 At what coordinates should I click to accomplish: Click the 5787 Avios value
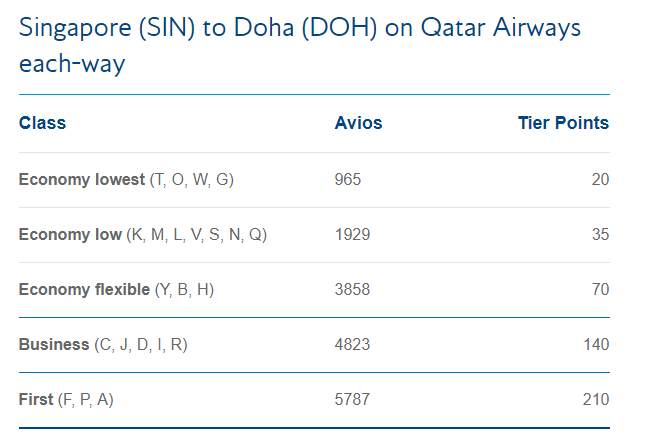pos(353,400)
